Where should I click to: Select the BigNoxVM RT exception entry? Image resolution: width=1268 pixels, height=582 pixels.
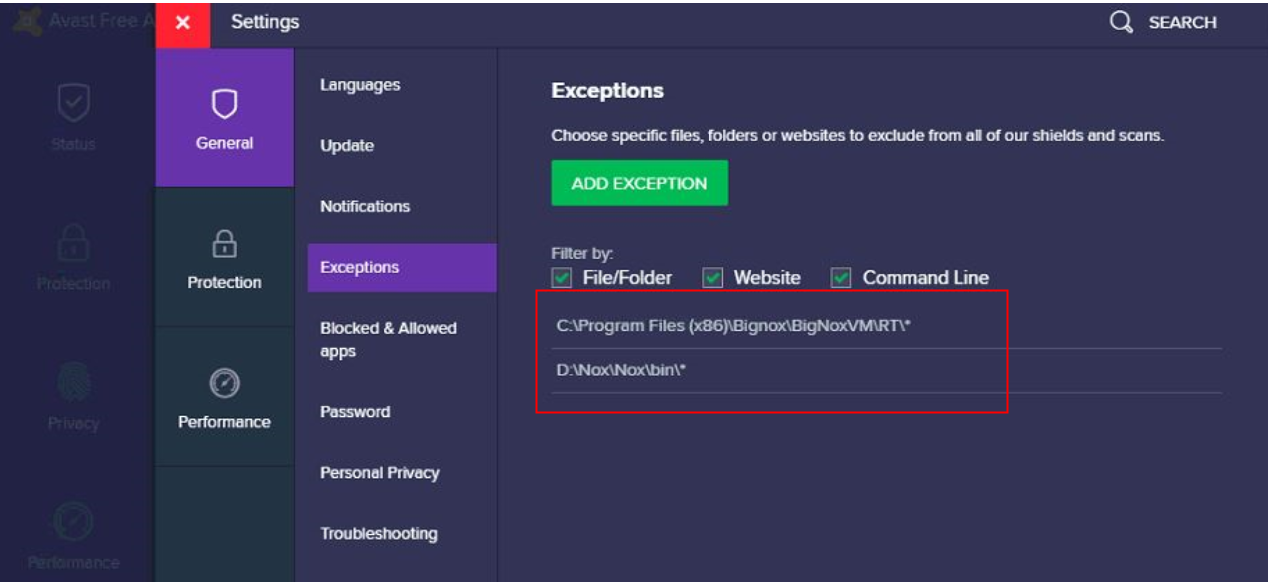(x=733, y=325)
